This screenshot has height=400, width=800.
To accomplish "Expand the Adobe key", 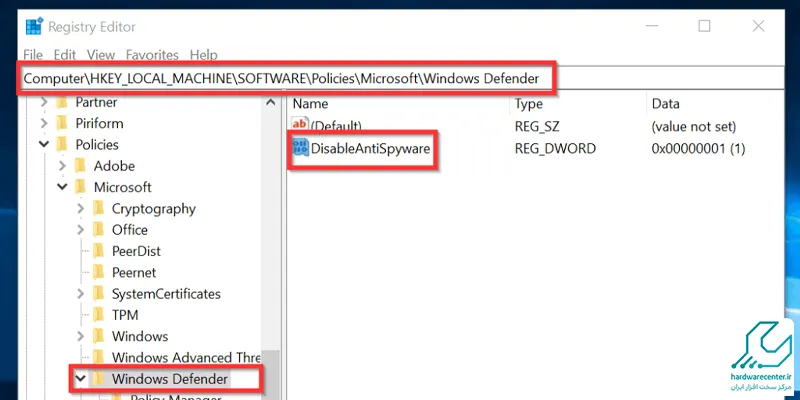I will pyautogui.click(x=62, y=166).
